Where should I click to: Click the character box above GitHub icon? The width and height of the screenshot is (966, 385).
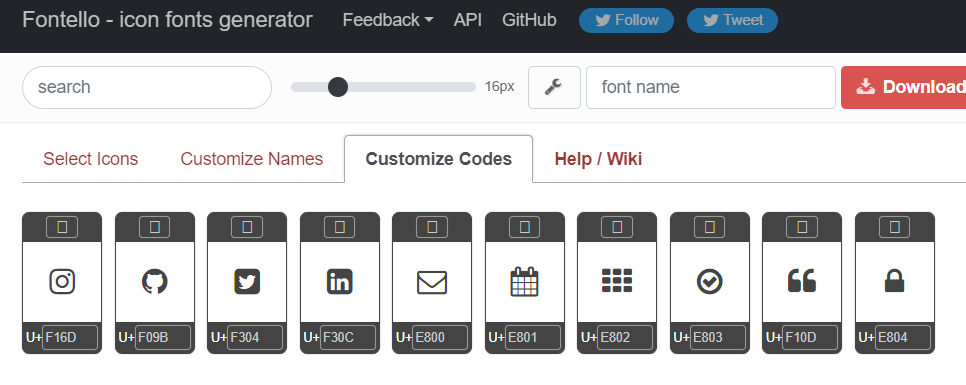pyautogui.click(x=155, y=227)
